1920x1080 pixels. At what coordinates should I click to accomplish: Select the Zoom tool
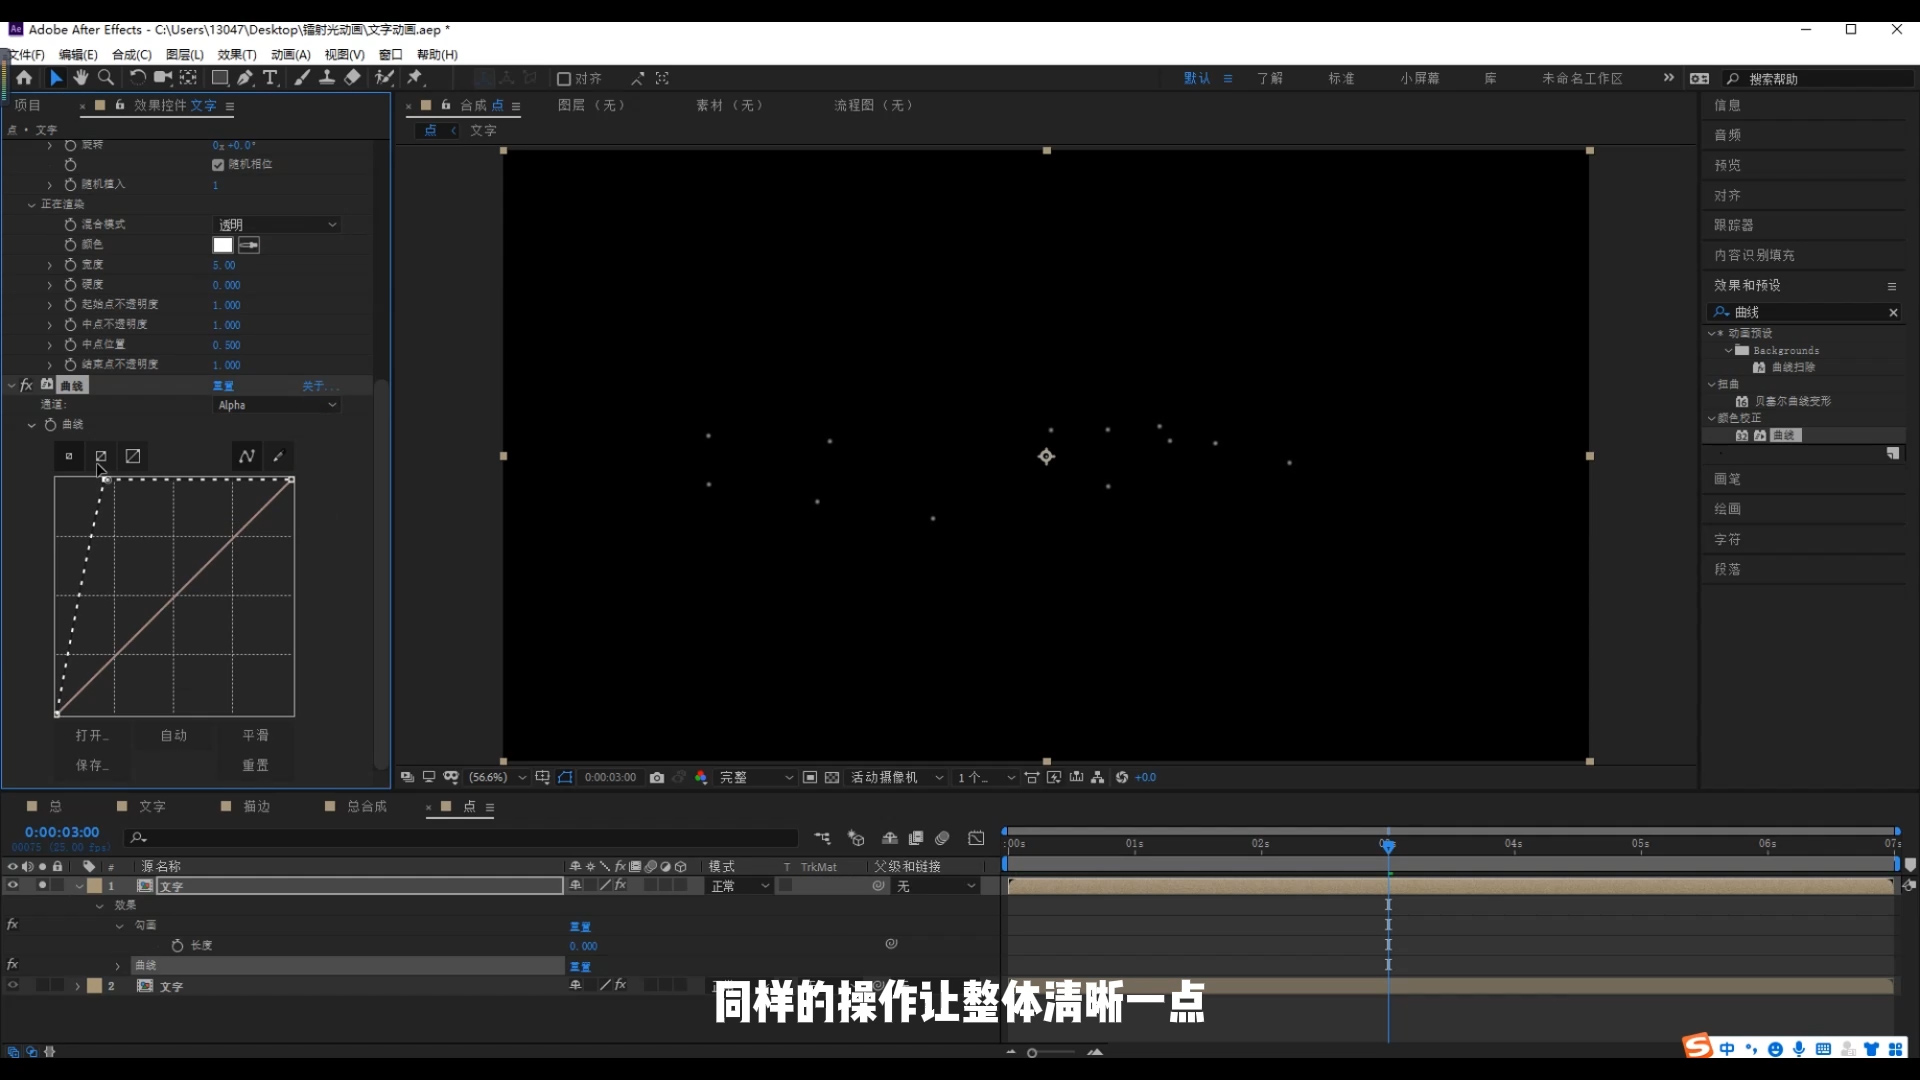pyautogui.click(x=105, y=78)
